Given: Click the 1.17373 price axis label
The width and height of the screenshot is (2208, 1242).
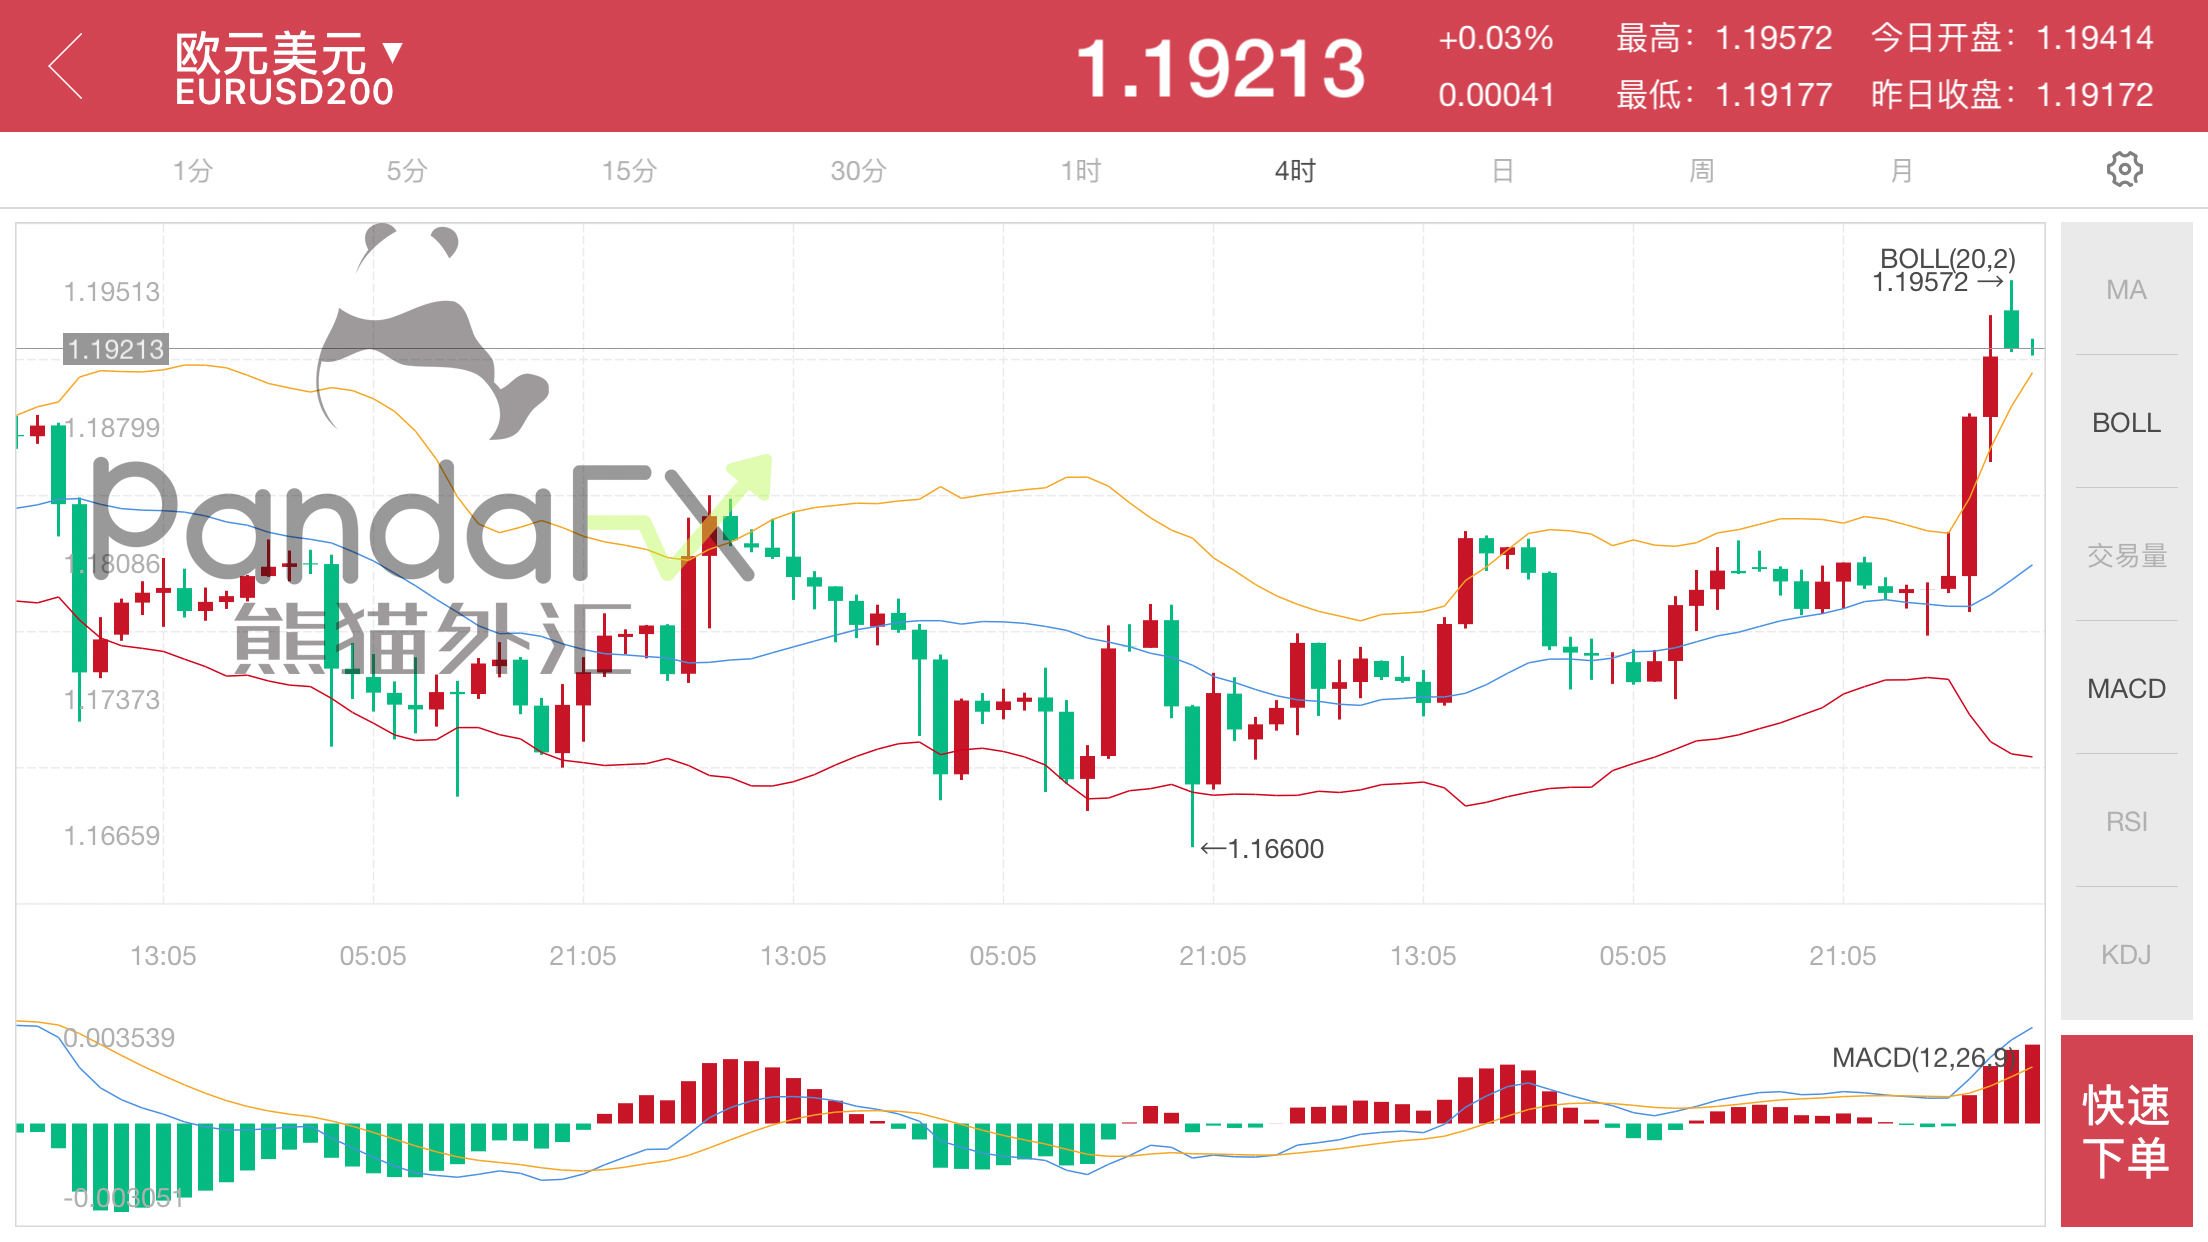Looking at the screenshot, I should pos(112,700).
